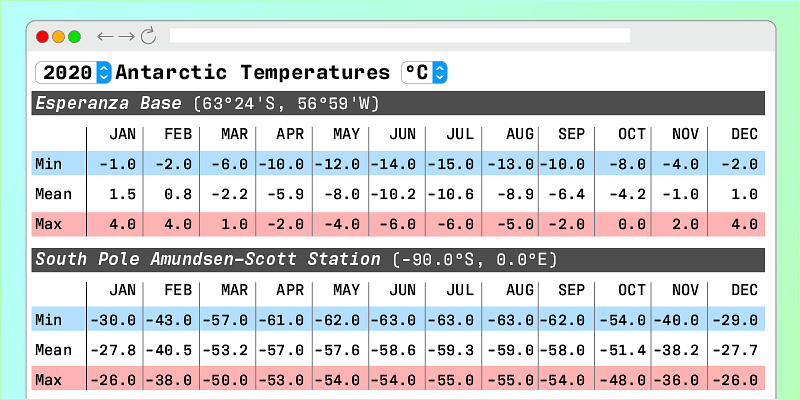Viewport: 800px width, 400px height.
Task: Click the browser address bar
Action: (400, 36)
